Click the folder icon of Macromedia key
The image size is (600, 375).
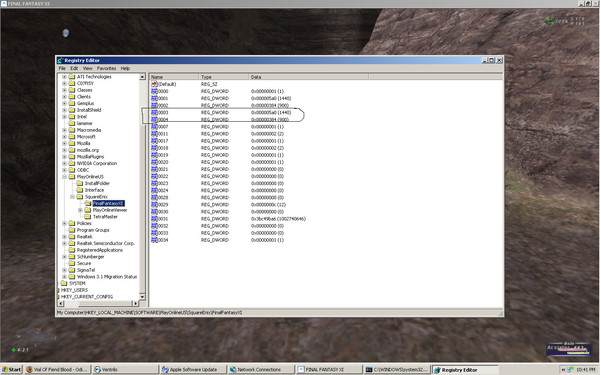(72, 130)
